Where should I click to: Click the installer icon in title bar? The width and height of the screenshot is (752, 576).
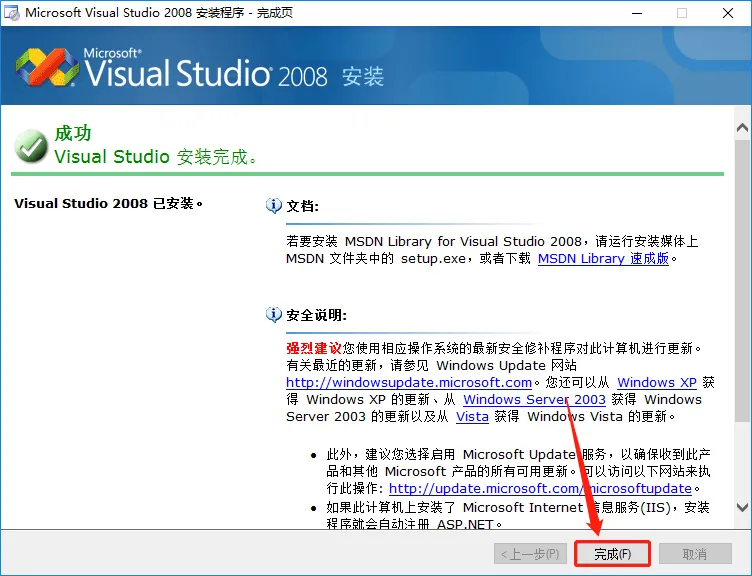[x=12, y=13]
